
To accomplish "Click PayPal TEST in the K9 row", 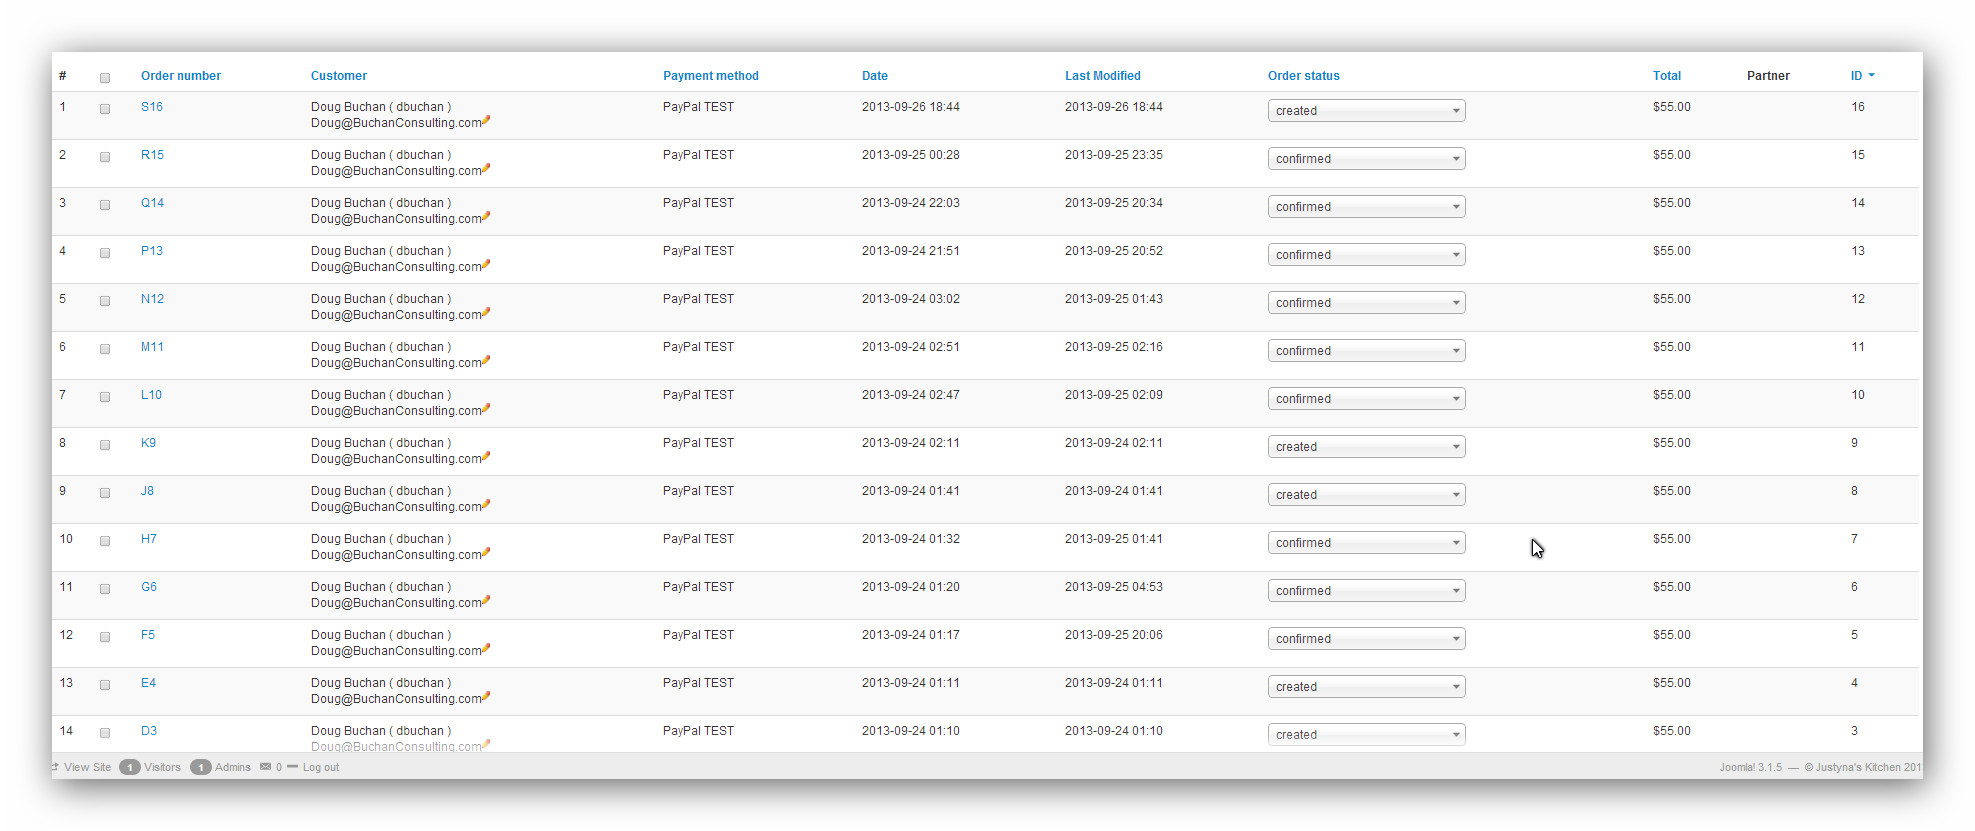I will coord(698,443).
